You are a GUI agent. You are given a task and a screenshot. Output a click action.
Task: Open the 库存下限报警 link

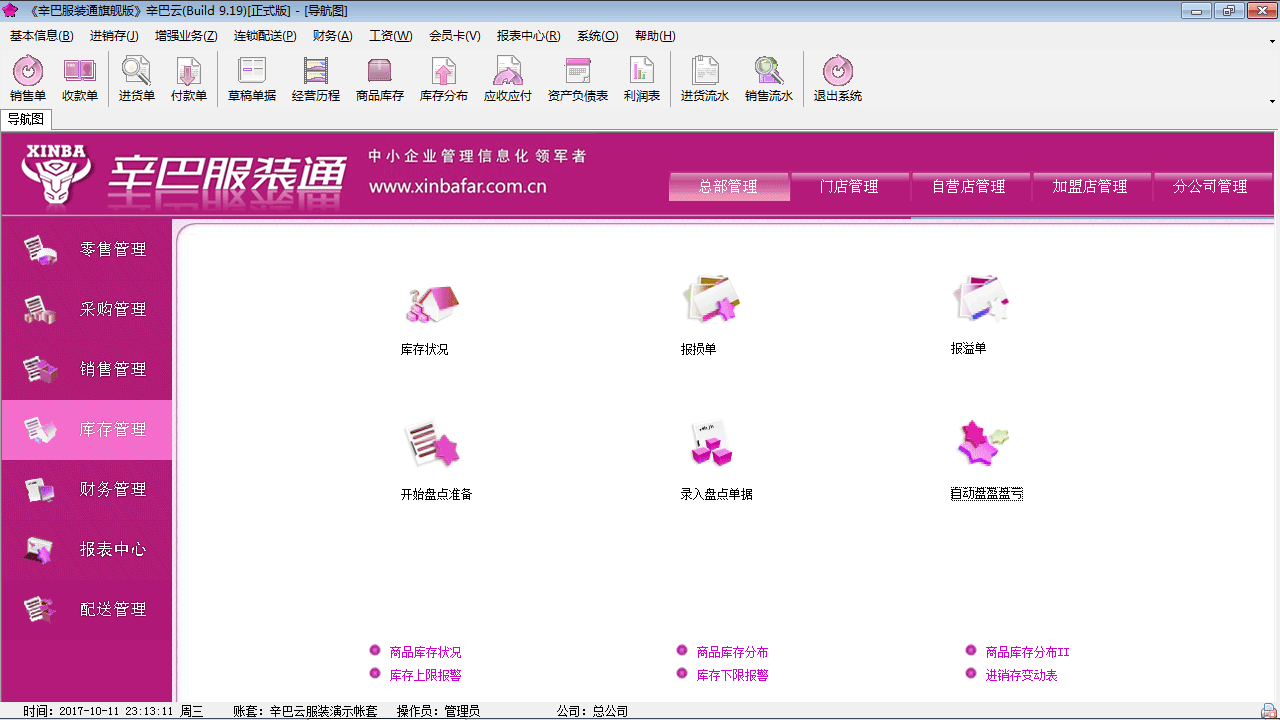[733, 675]
